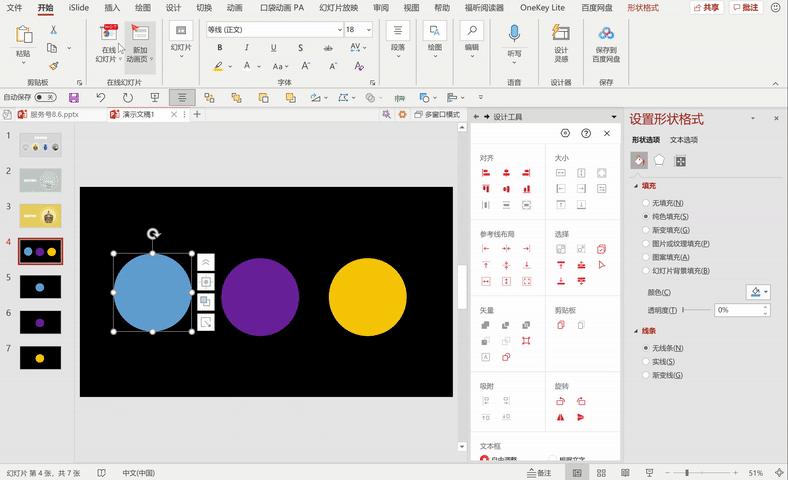Collapse the 填充 section
Image resolution: width=788 pixels, height=480 pixels.
(635, 186)
